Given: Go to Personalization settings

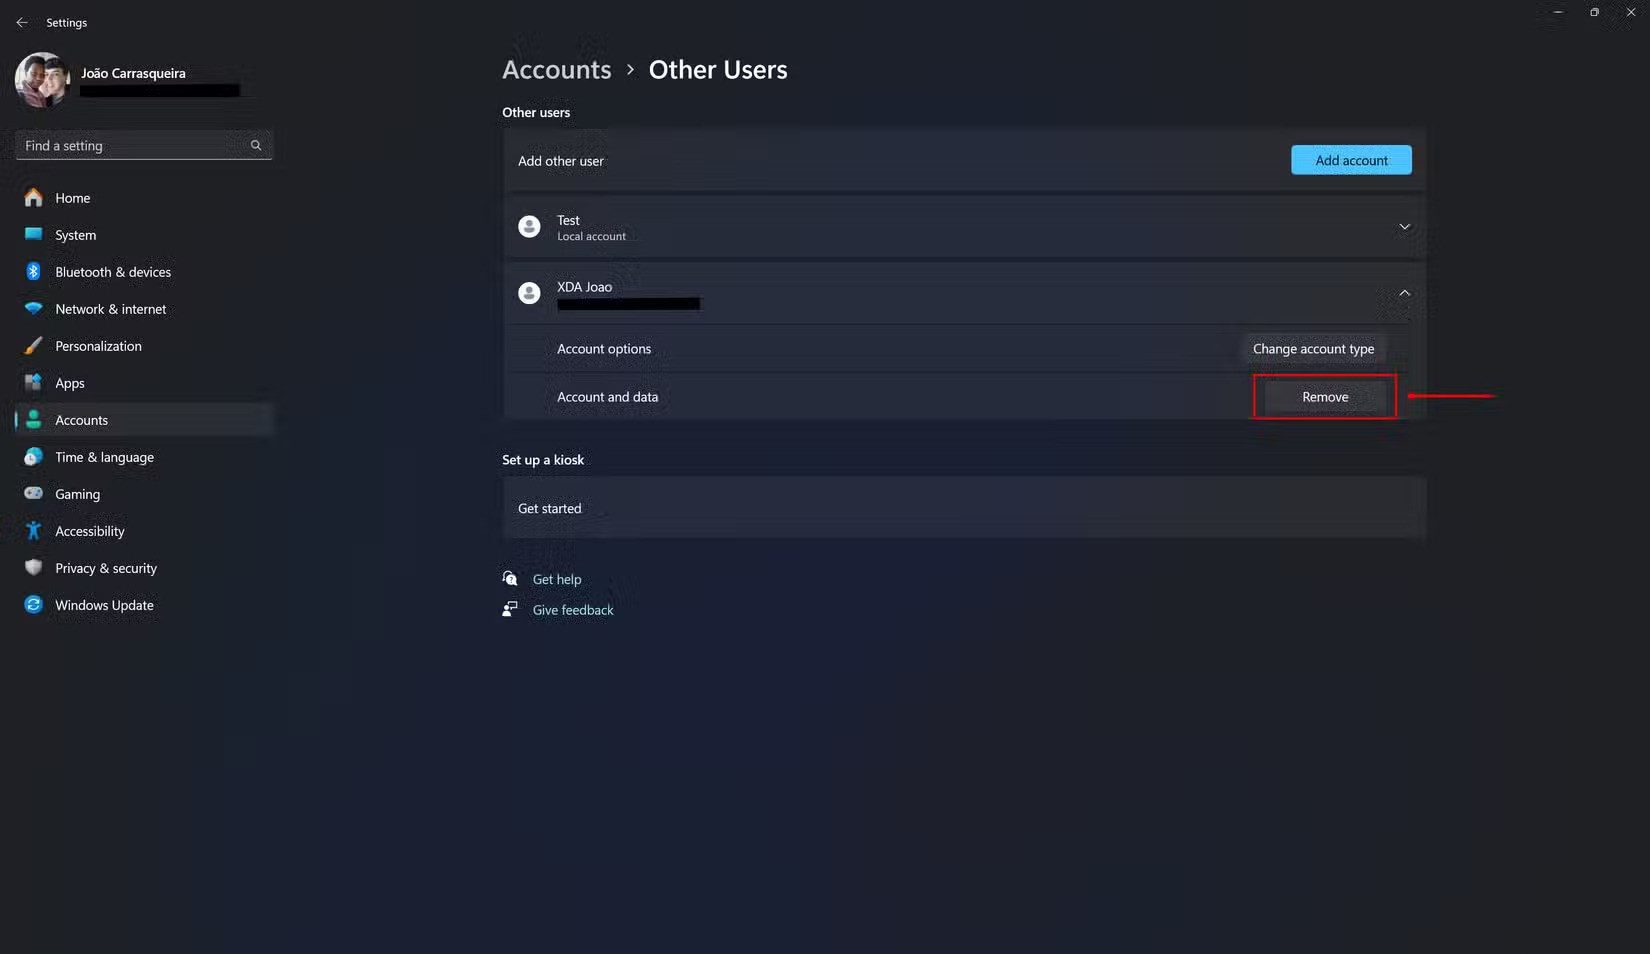Looking at the screenshot, I should click(98, 346).
